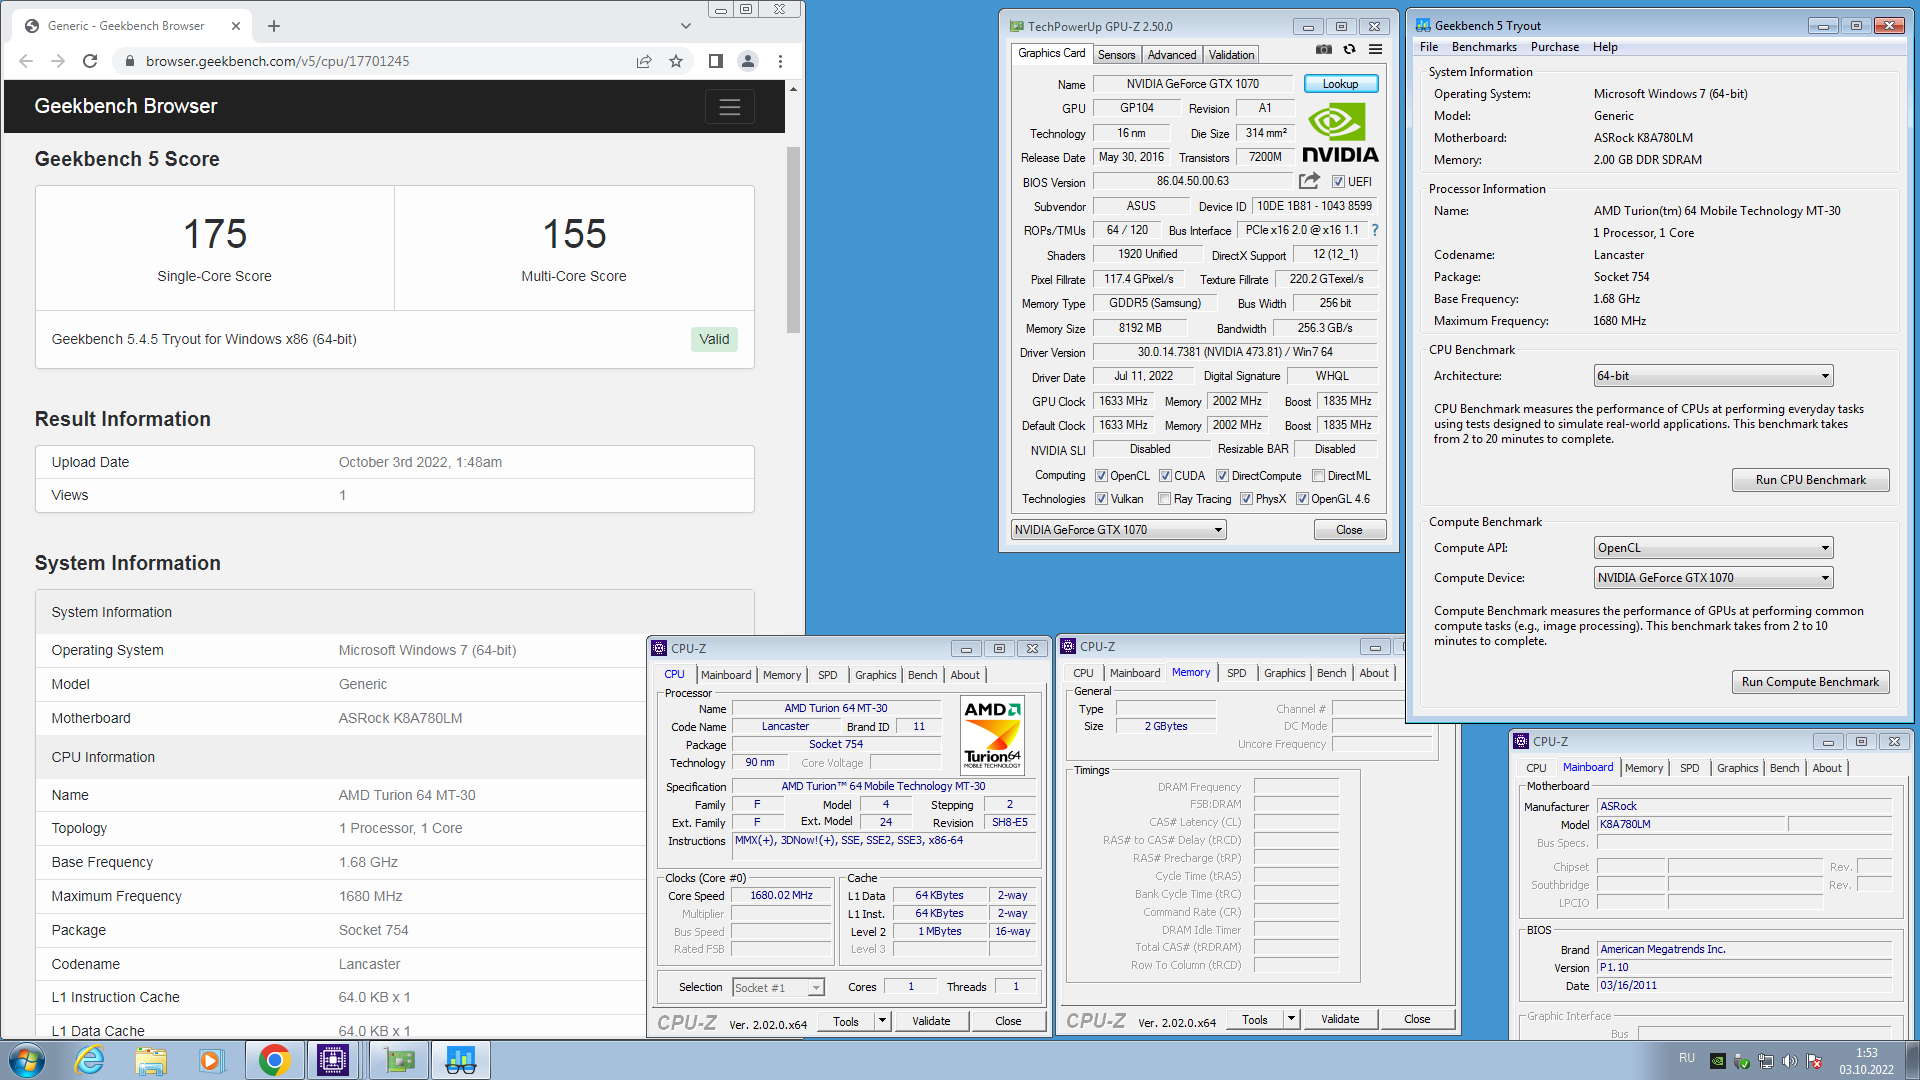Image resolution: width=1920 pixels, height=1080 pixels.
Task: Click the Geekbench Browser title link
Action: pyautogui.click(x=126, y=106)
